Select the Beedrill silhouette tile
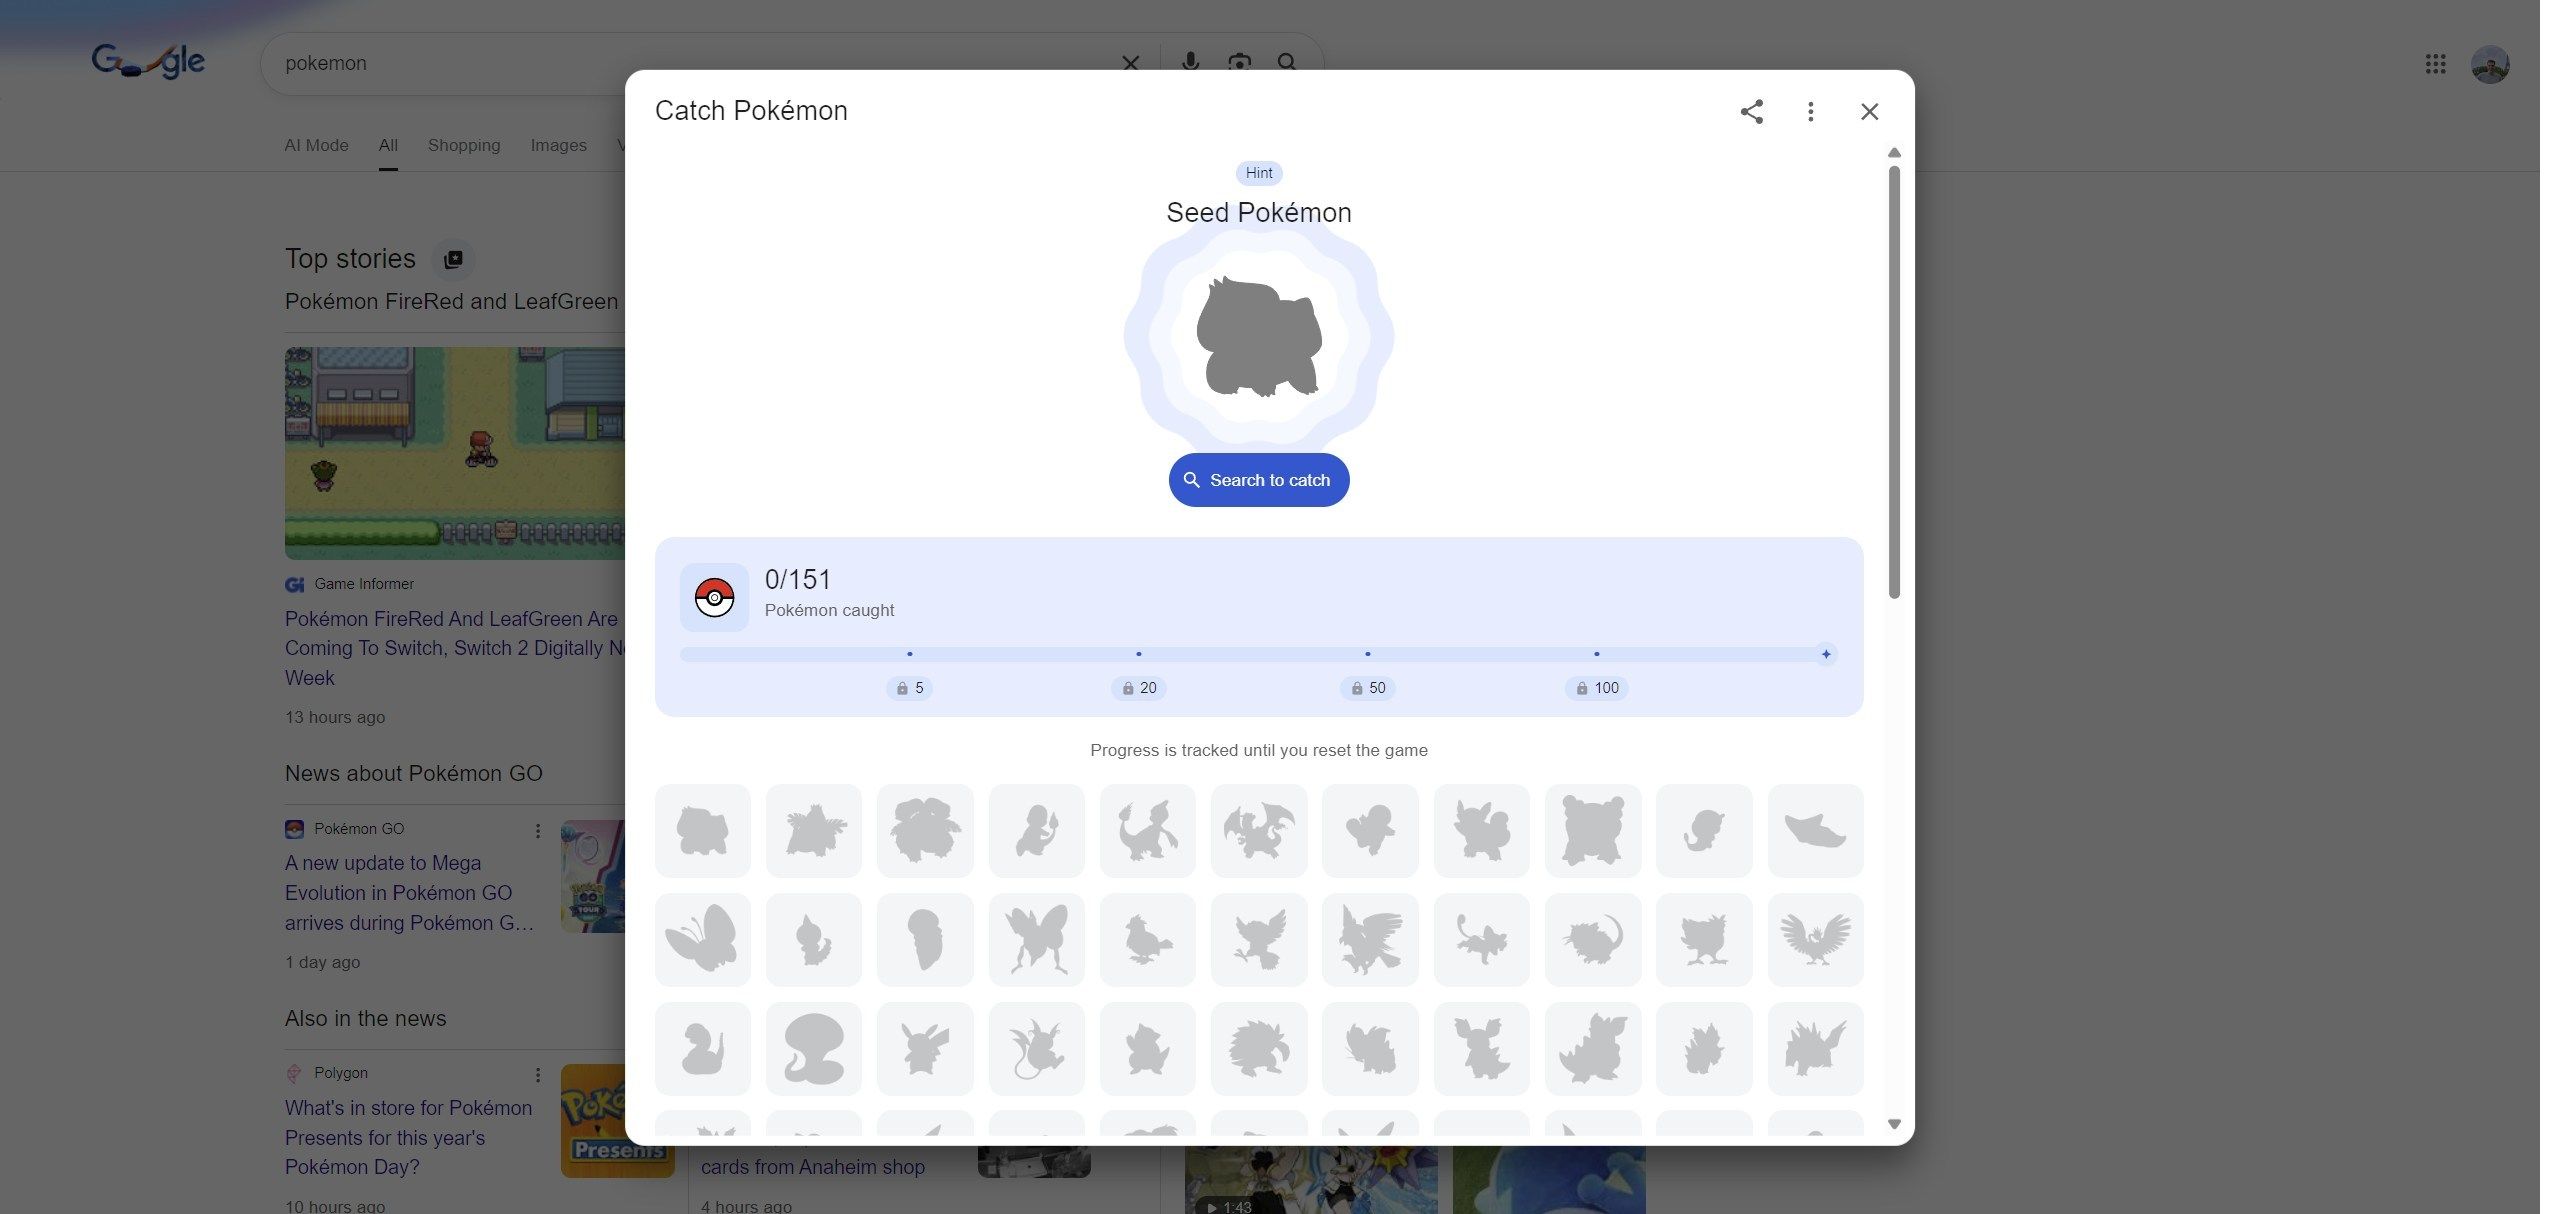 point(1037,940)
